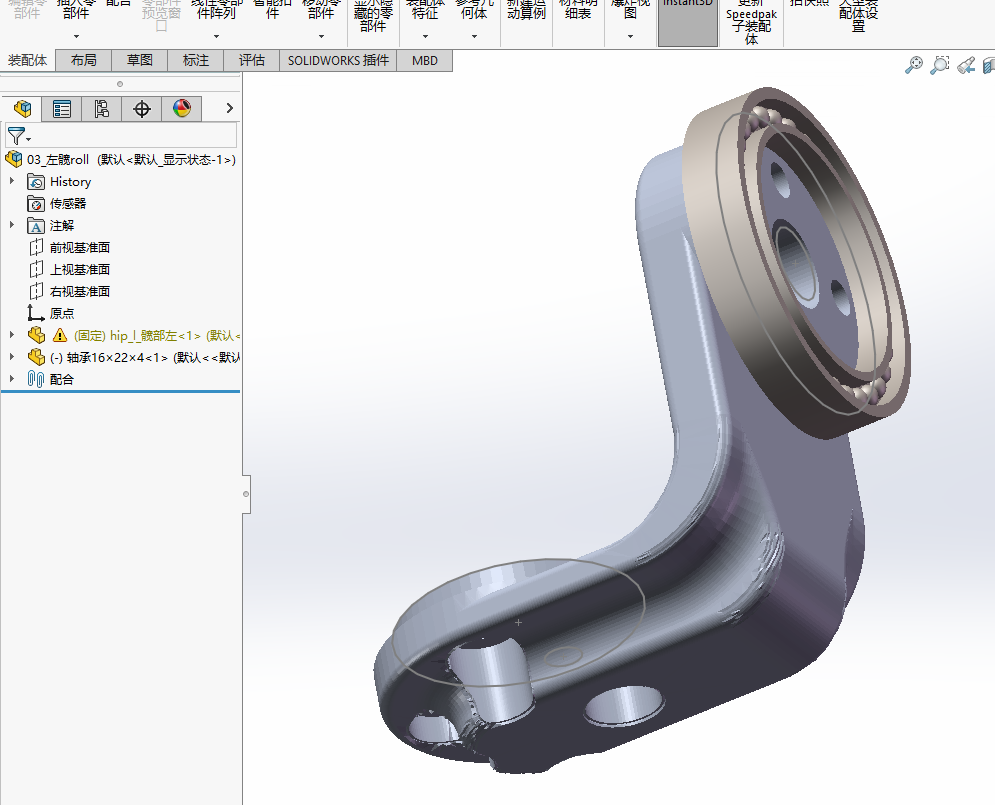Click 新建运动算例 command
The image size is (995, 805).
[x=527, y=10]
